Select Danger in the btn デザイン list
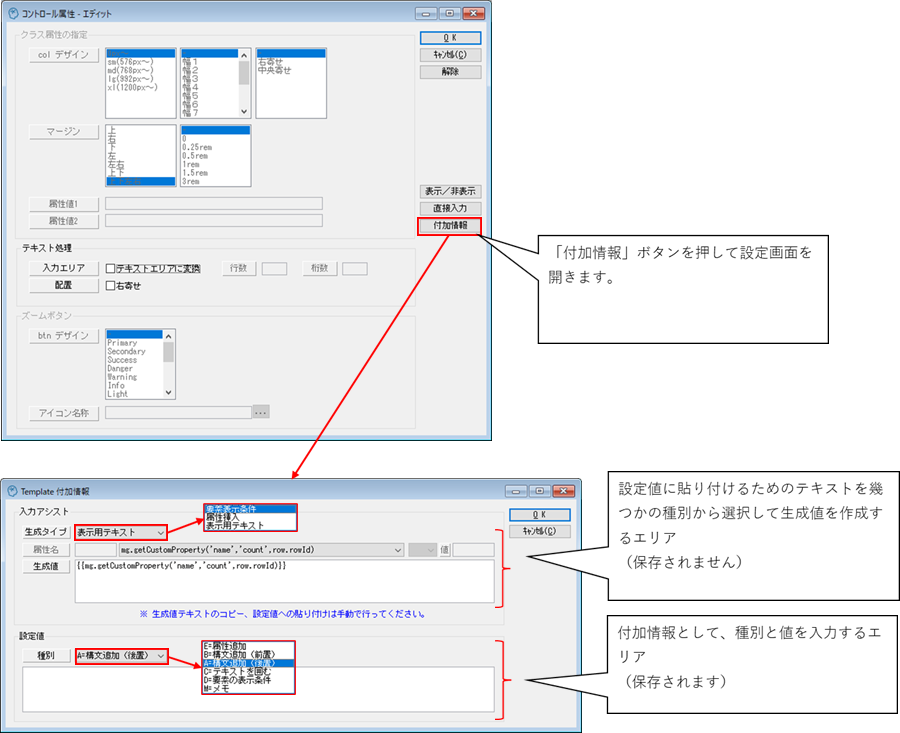This screenshot has height=733, width=900. [121, 369]
